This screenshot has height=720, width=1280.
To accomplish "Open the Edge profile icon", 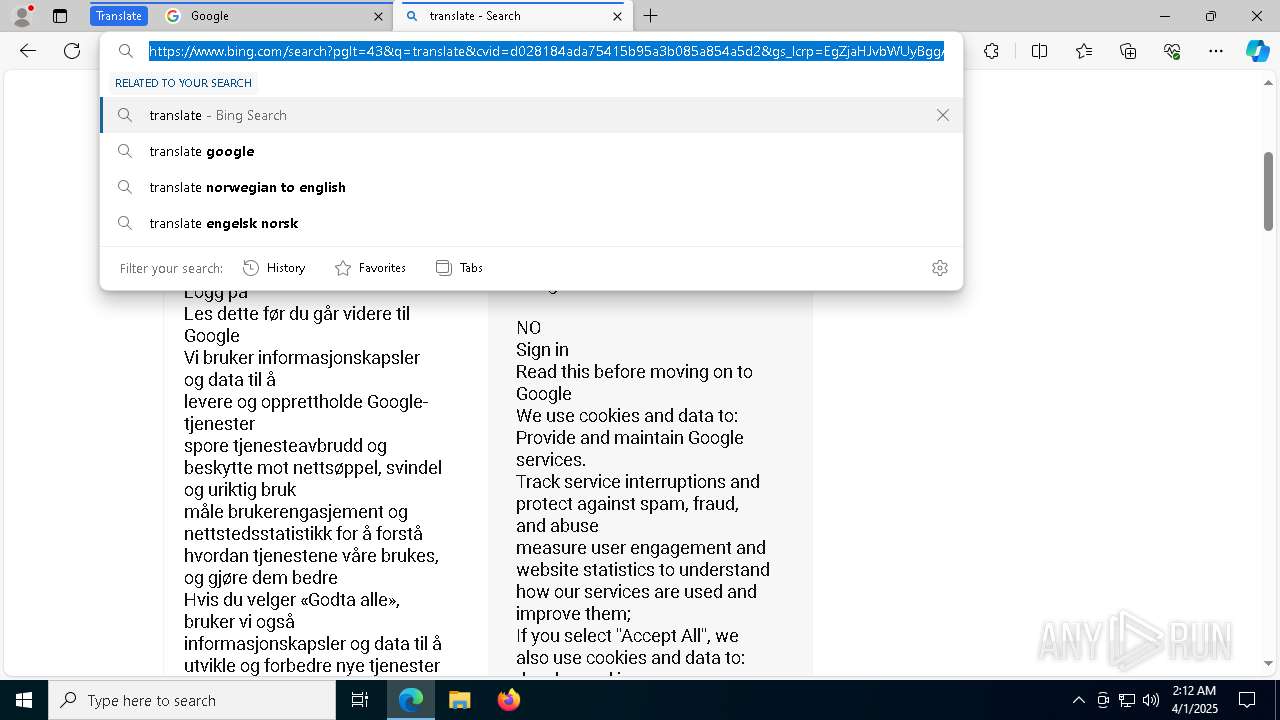I will [21, 16].
